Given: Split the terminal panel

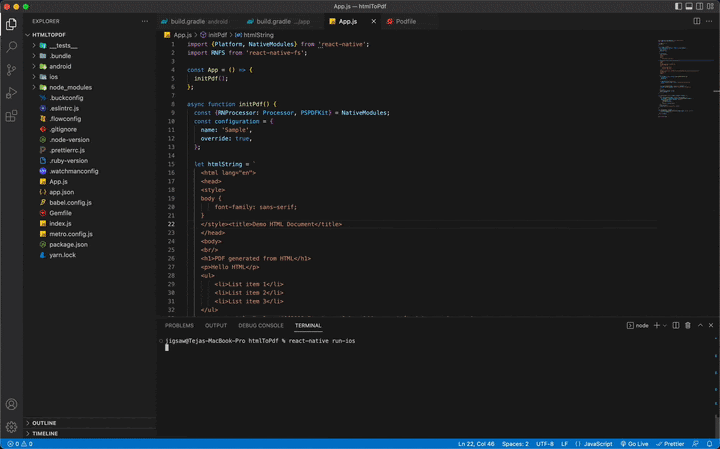Looking at the screenshot, I should point(676,325).
